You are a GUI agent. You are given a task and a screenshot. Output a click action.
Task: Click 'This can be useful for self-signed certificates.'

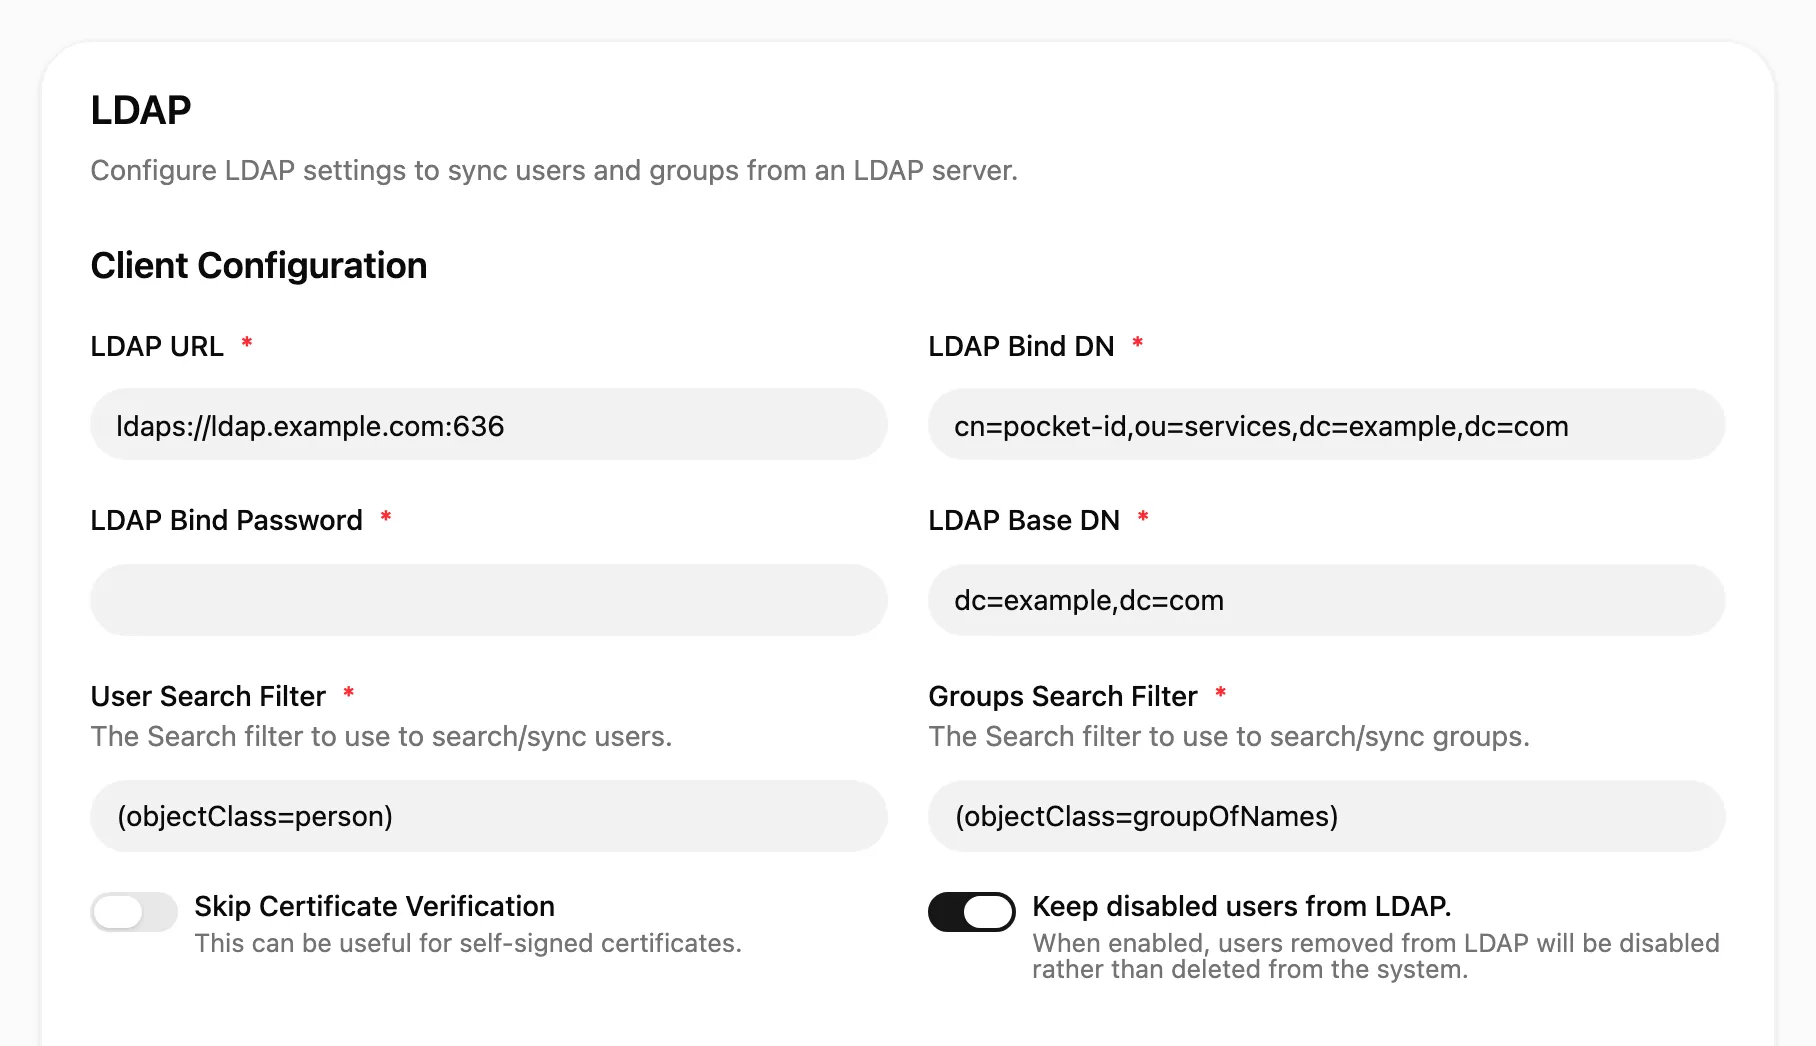coord(469,943)
